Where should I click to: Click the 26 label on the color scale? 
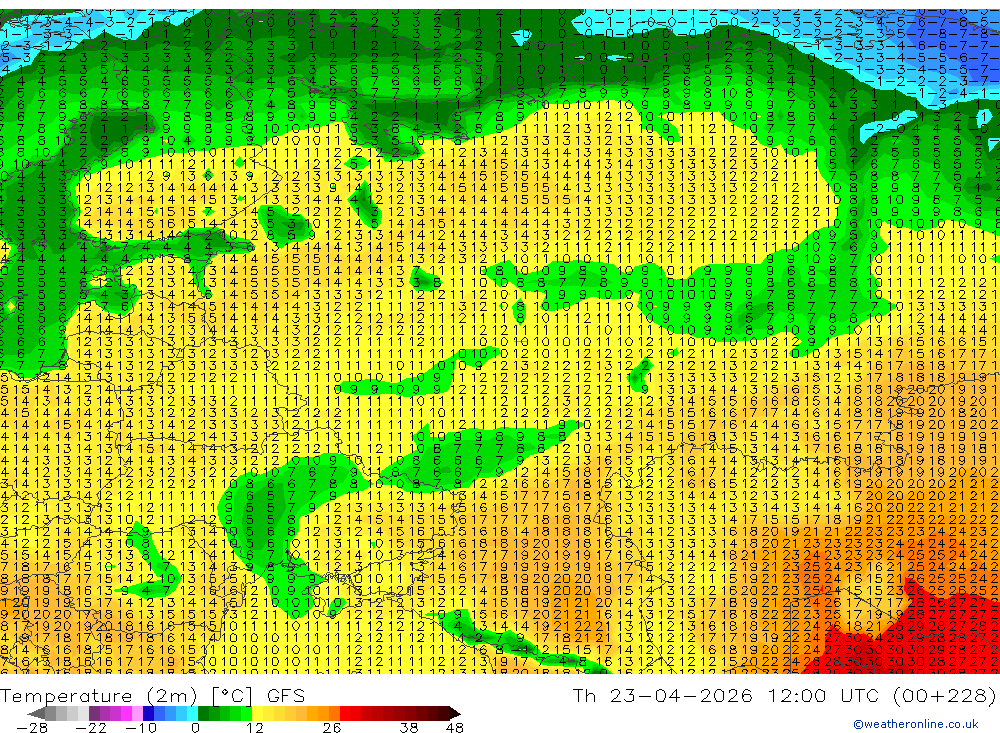(x=332, y=727)
